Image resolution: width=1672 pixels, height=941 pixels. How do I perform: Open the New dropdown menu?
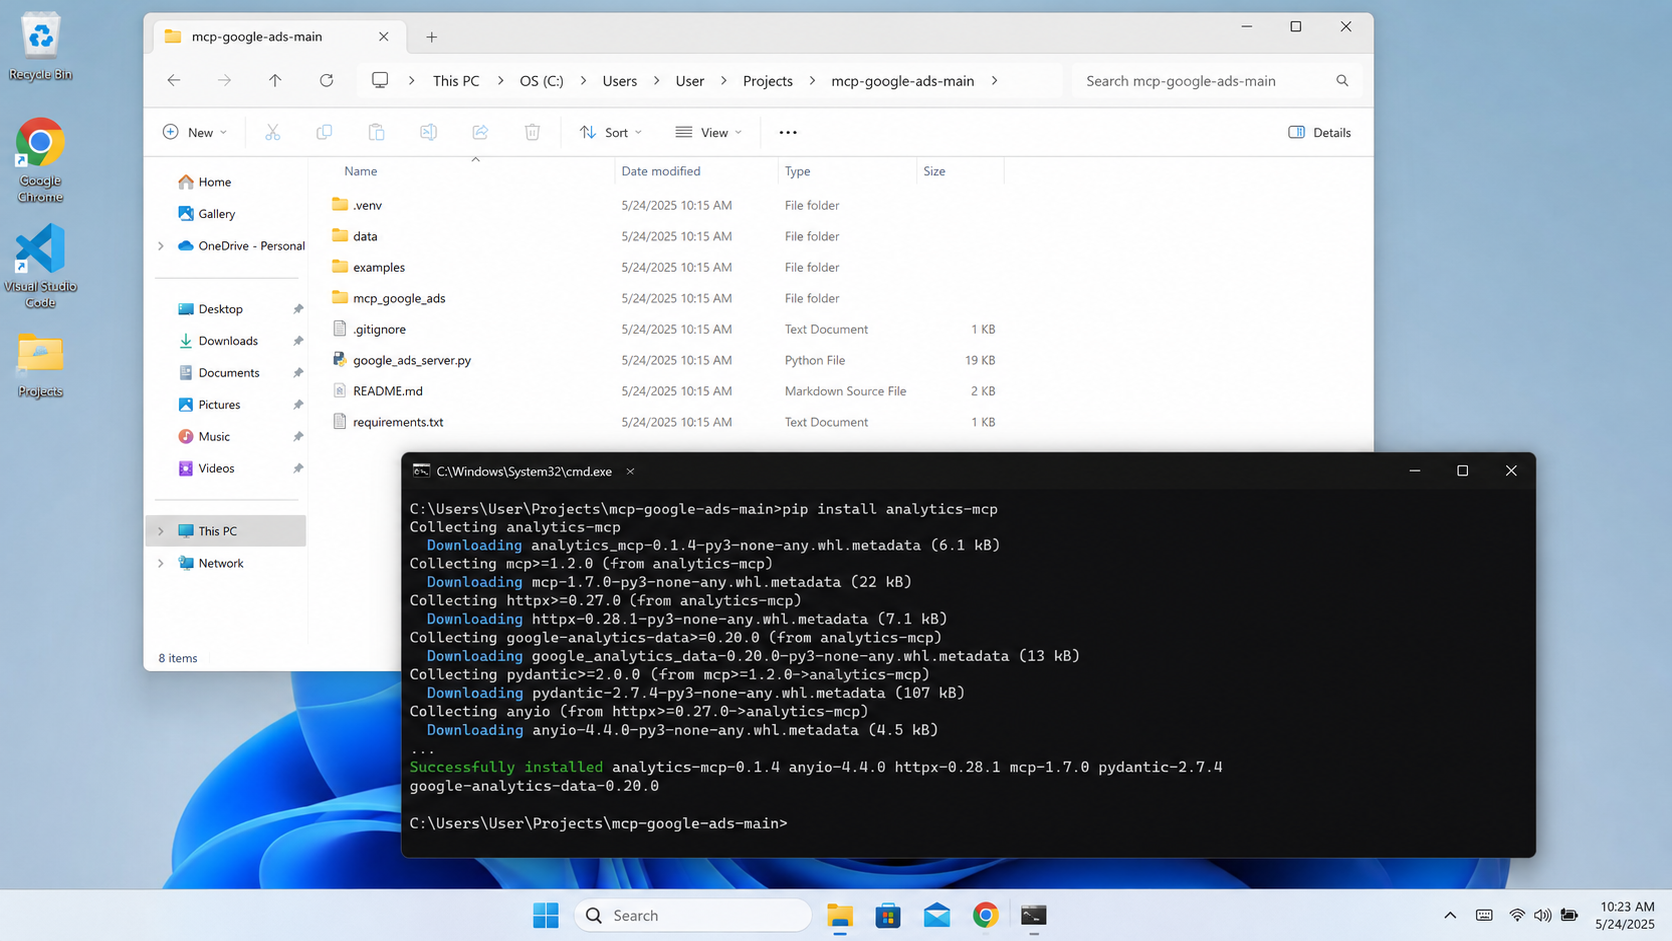tap(195, 132)
